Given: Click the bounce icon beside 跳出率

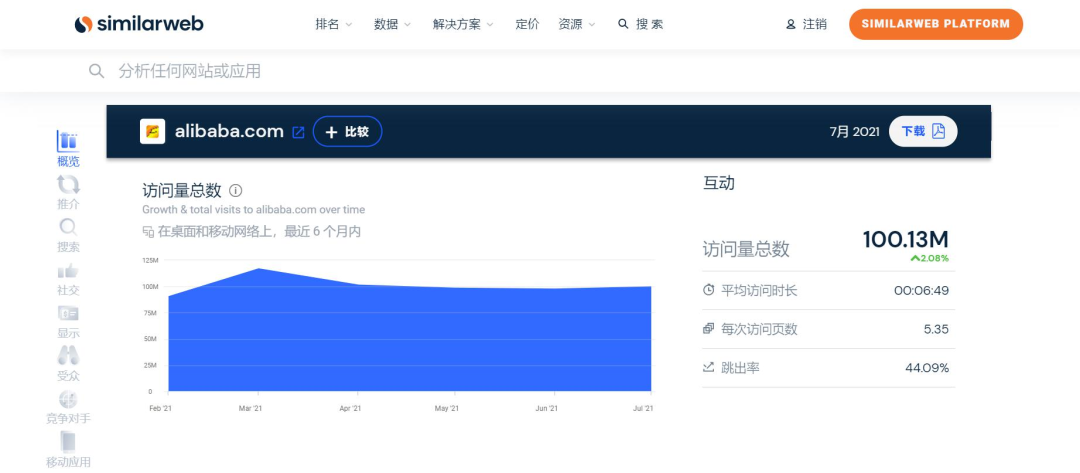Looking at the screenshot, I should point(708,367).
